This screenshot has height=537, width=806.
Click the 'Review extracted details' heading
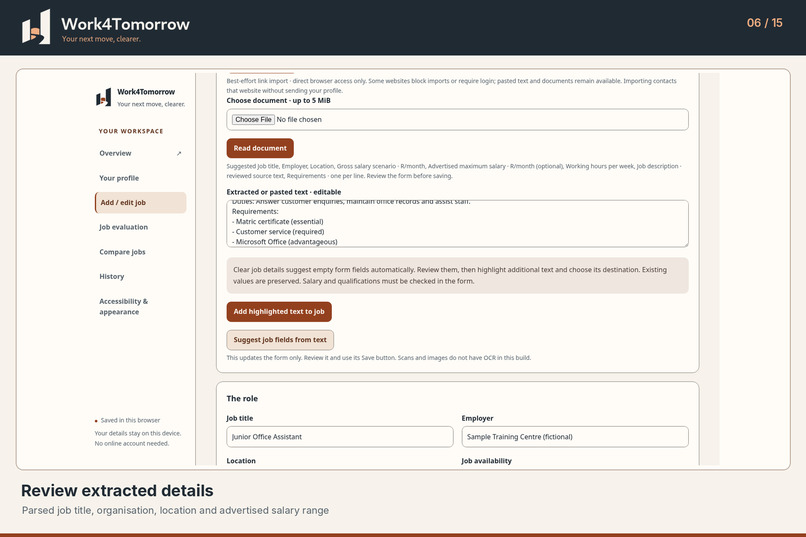point(117,490)
